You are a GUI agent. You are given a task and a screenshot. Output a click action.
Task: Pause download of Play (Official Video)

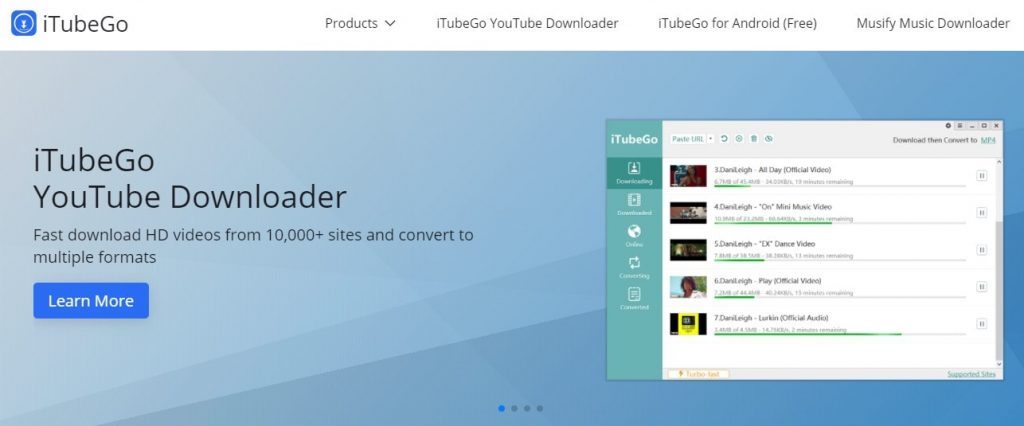(981, 286)
